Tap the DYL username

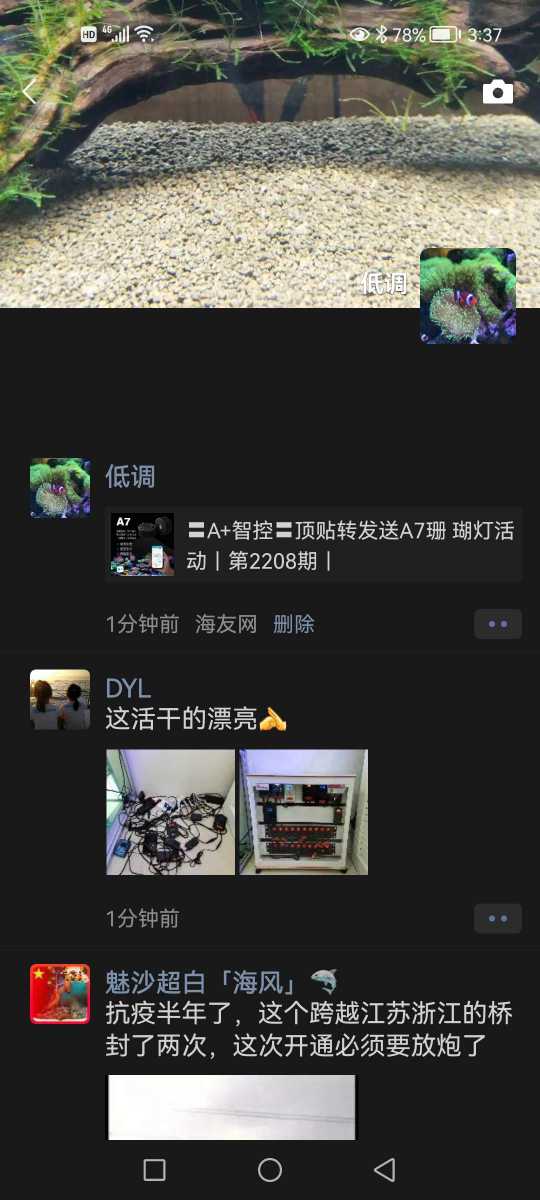click(x=128, y=688)
